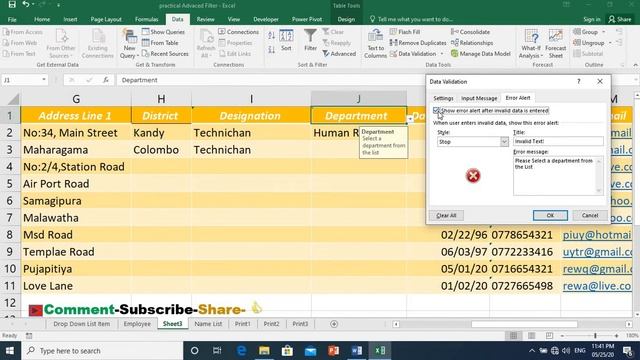This screenshot has width=640, height=360.
Task: Open New Query tool
Action: tap(129, 44)
